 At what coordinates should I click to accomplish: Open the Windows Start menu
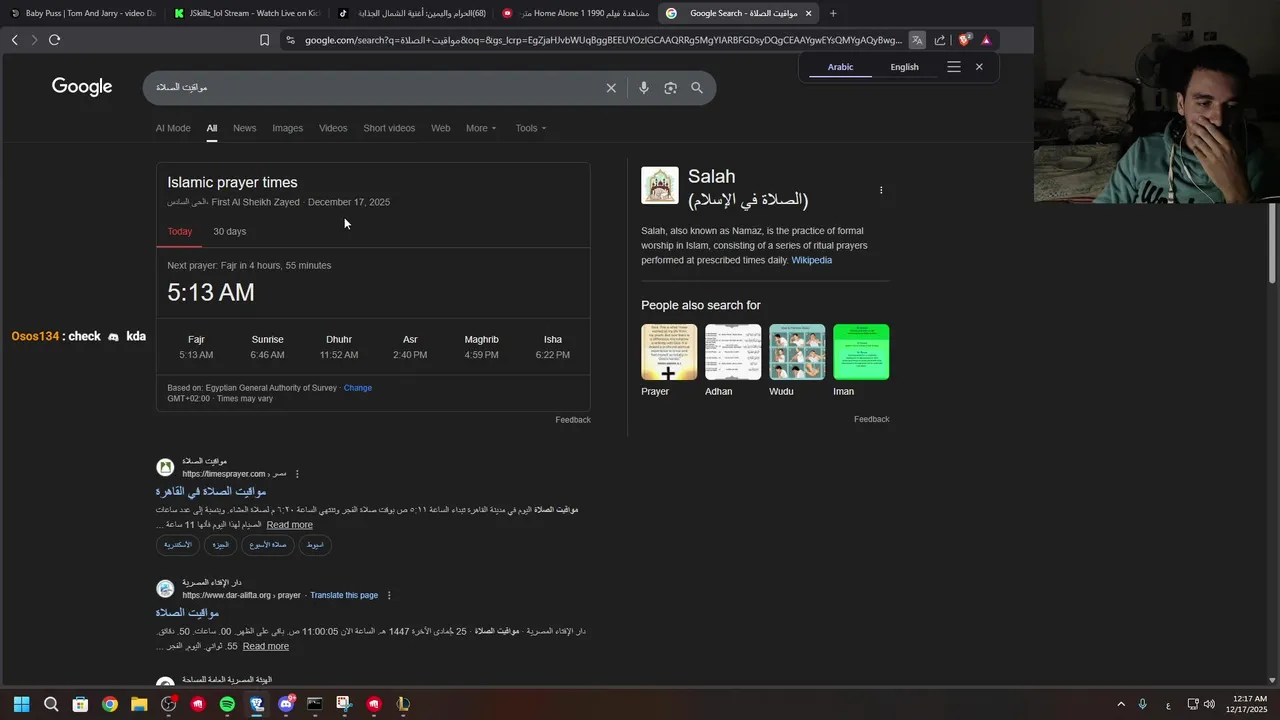pyautogui.click(x=22, y=704)
